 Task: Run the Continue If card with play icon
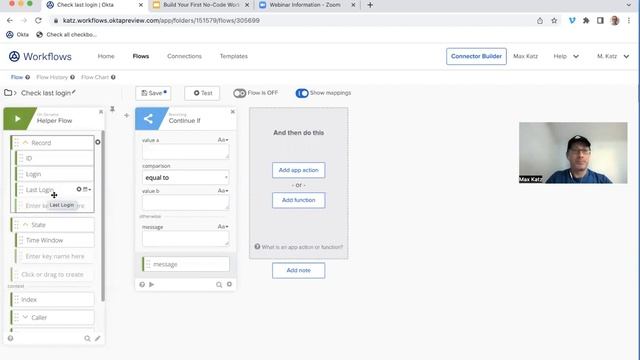(152, 284)
